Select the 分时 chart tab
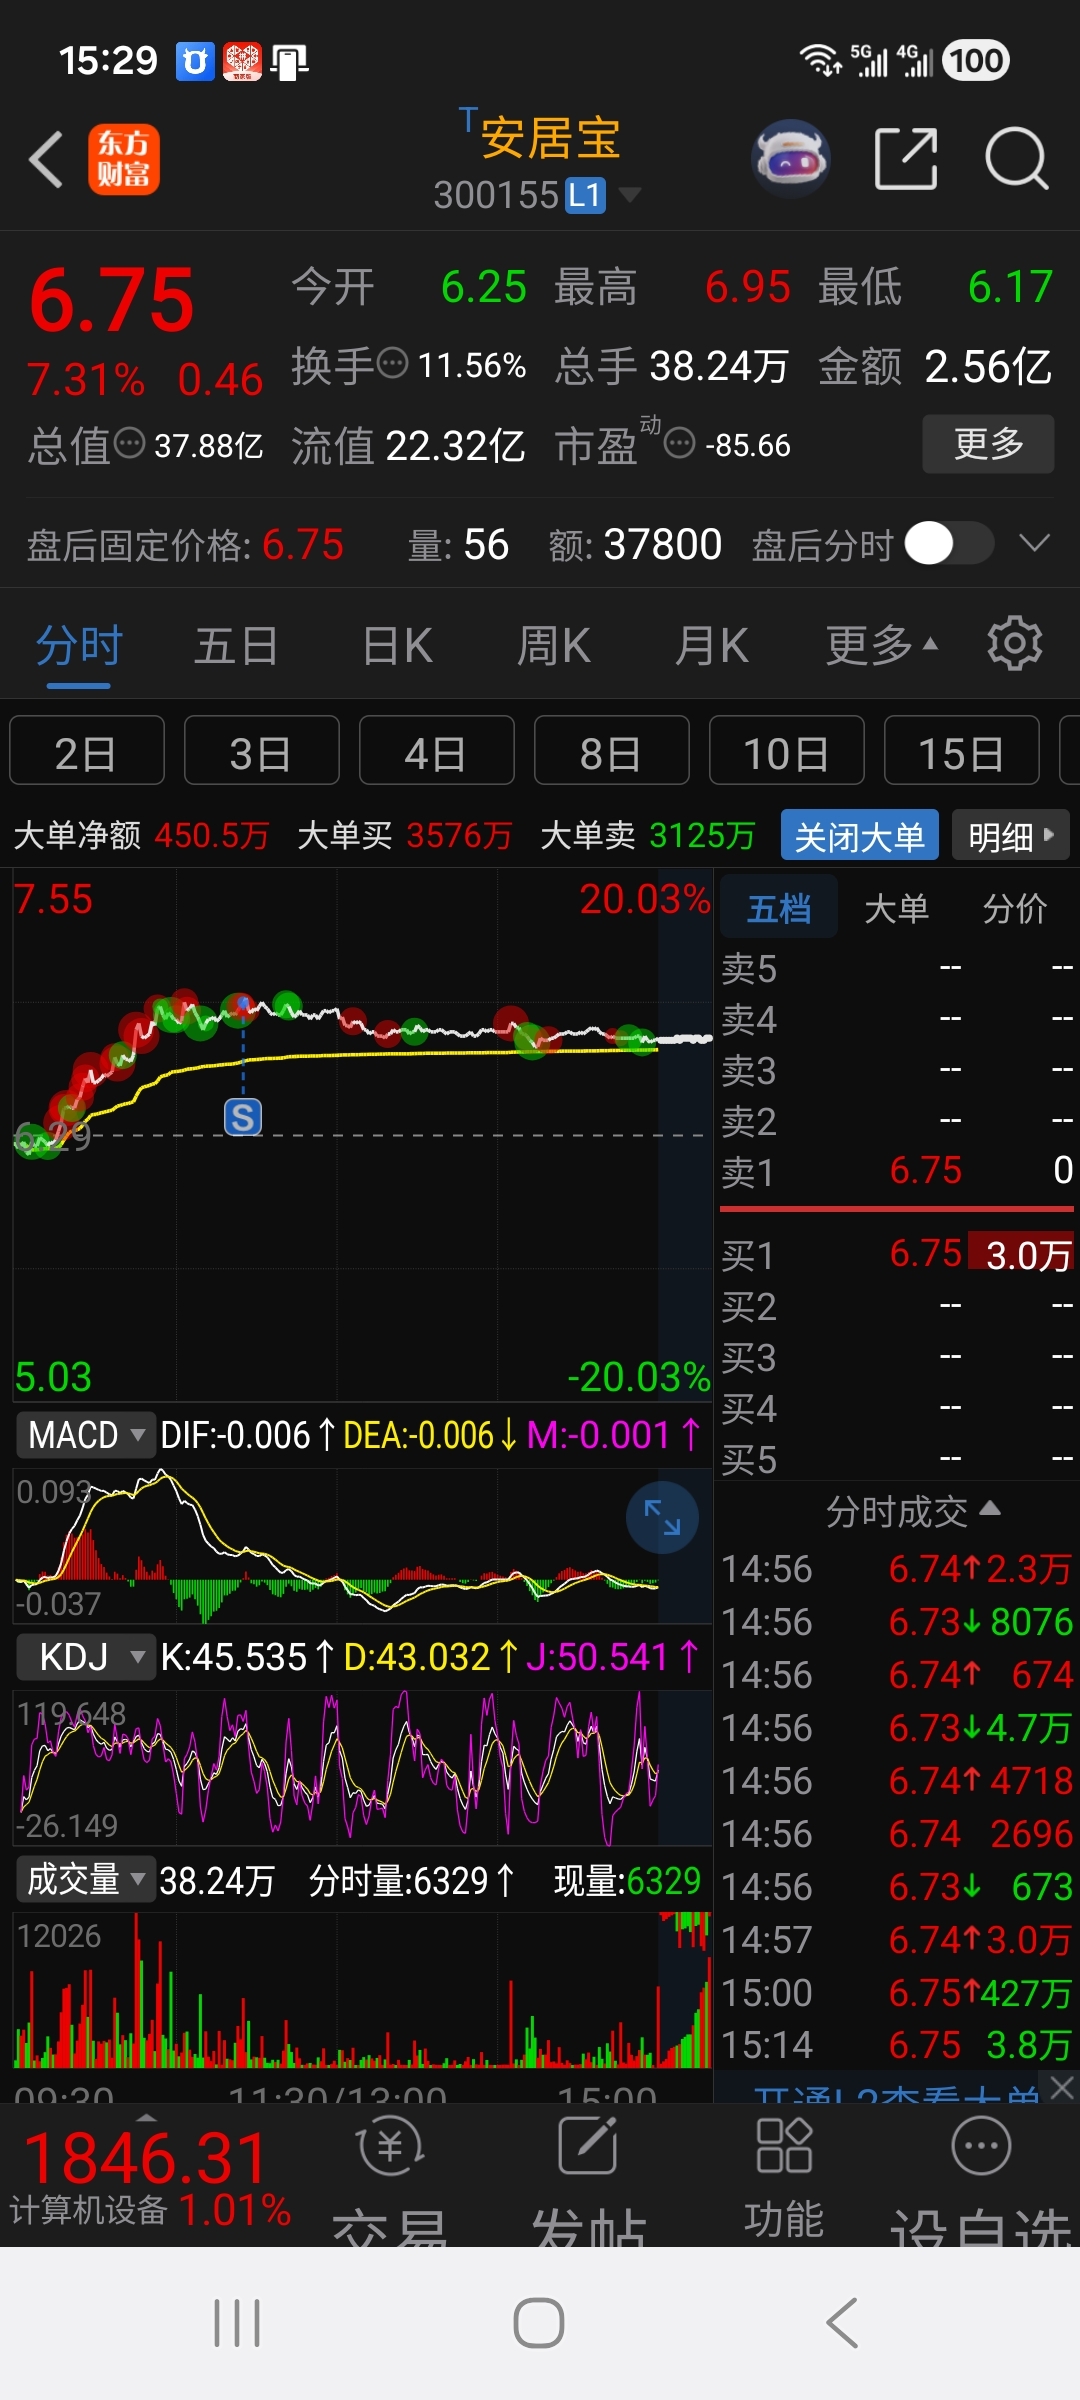 [79, 645]
